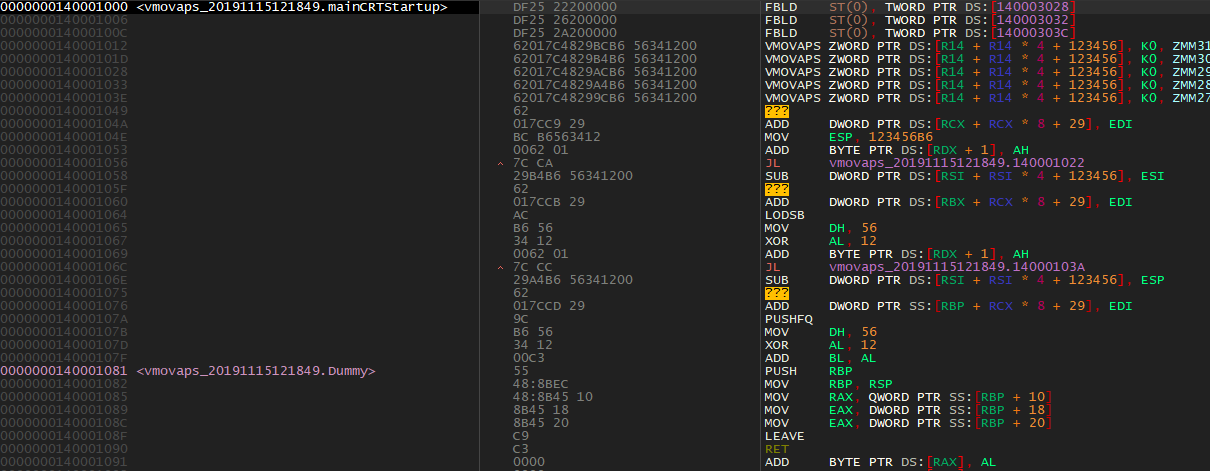Select address 0000000140001049
Image resolution: width=1210 pixels, height=471 pixels.
click(x=64, y=111)
